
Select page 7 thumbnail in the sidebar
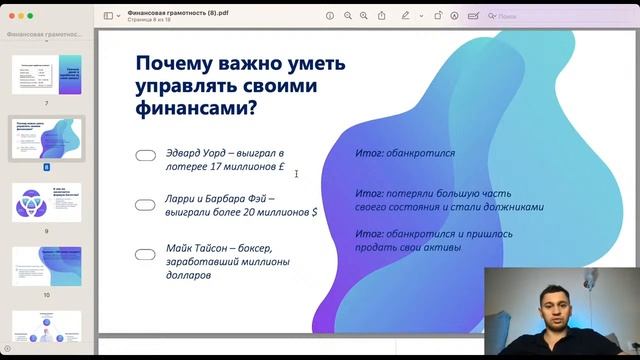click(x=47, y=75)
